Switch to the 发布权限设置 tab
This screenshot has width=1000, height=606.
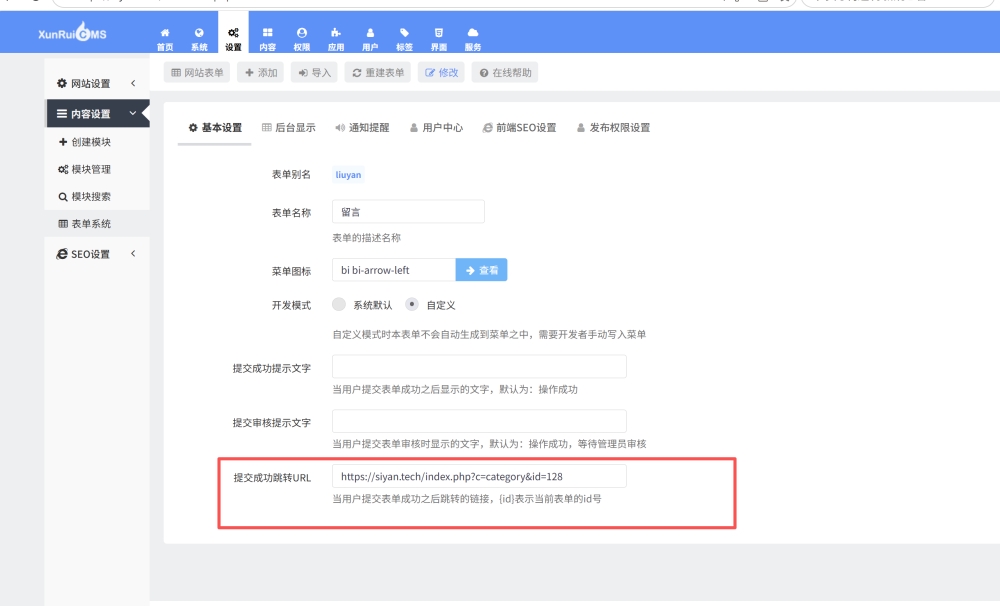coord(613,128)
